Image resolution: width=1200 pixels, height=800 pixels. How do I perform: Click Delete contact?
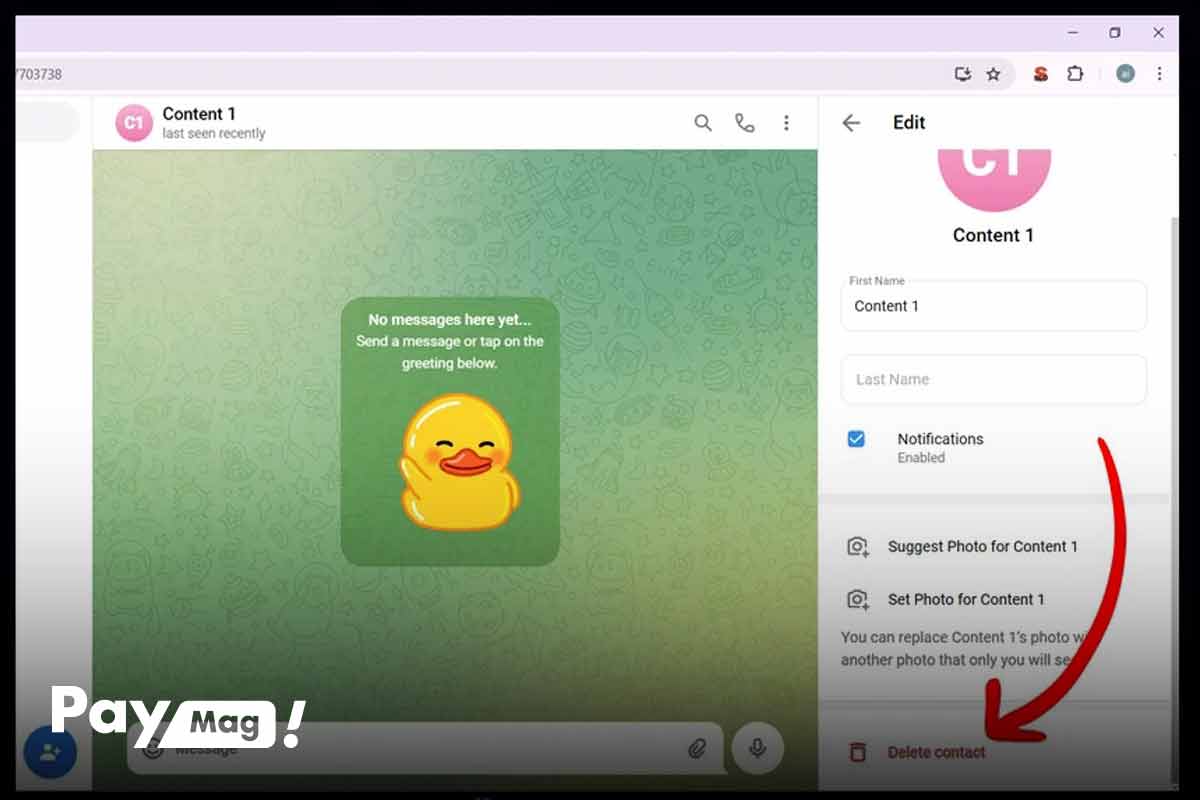pyautogui.click(x=936, y=752)
